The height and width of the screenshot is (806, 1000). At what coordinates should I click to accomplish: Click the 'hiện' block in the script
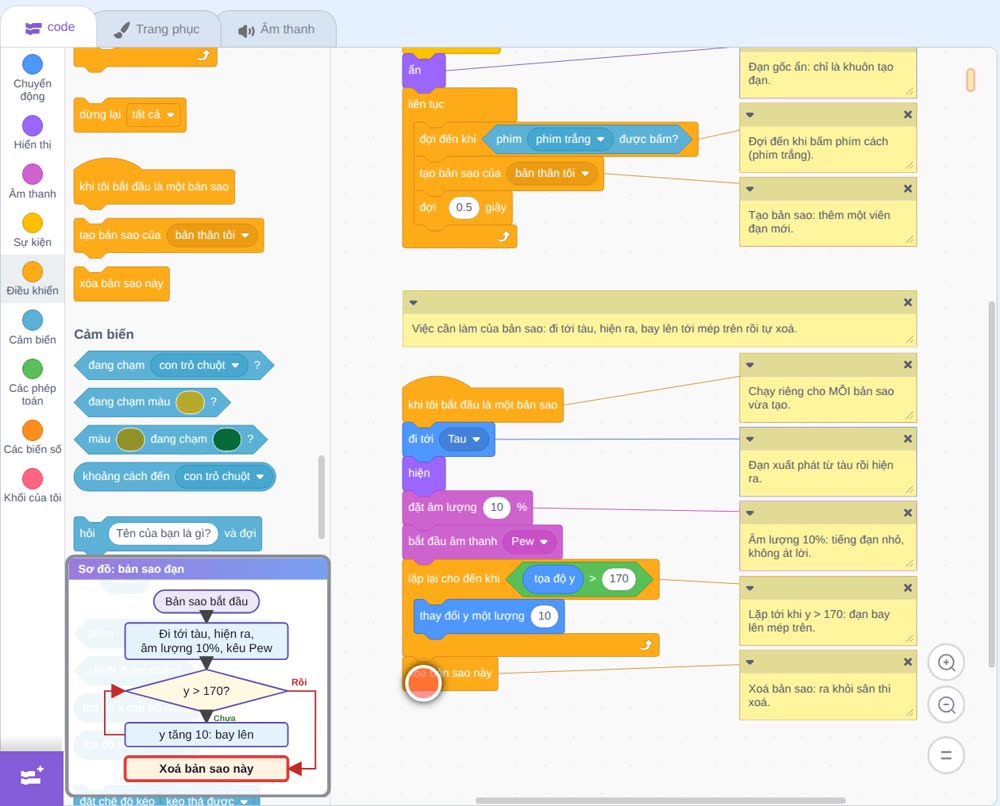tap(423, 473)
